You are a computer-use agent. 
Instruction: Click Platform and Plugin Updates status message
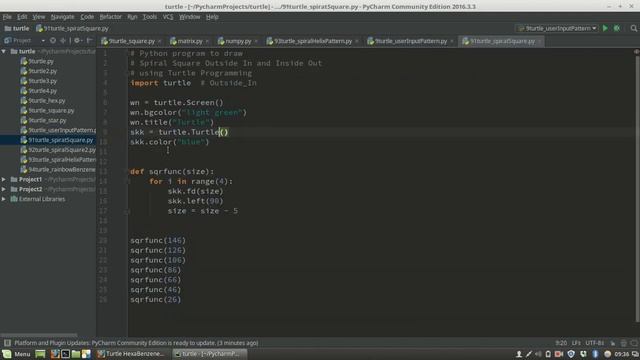(x=136, y=343)
